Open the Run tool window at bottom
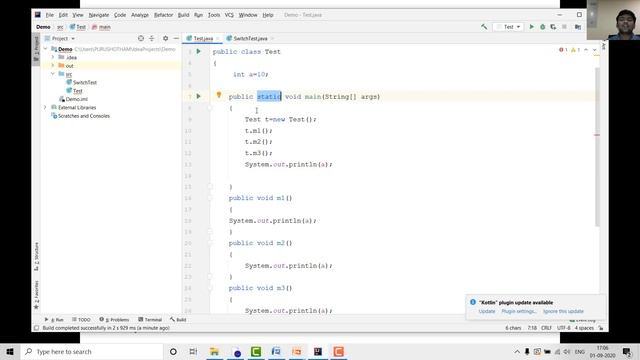640x360 pixels. 54,320
